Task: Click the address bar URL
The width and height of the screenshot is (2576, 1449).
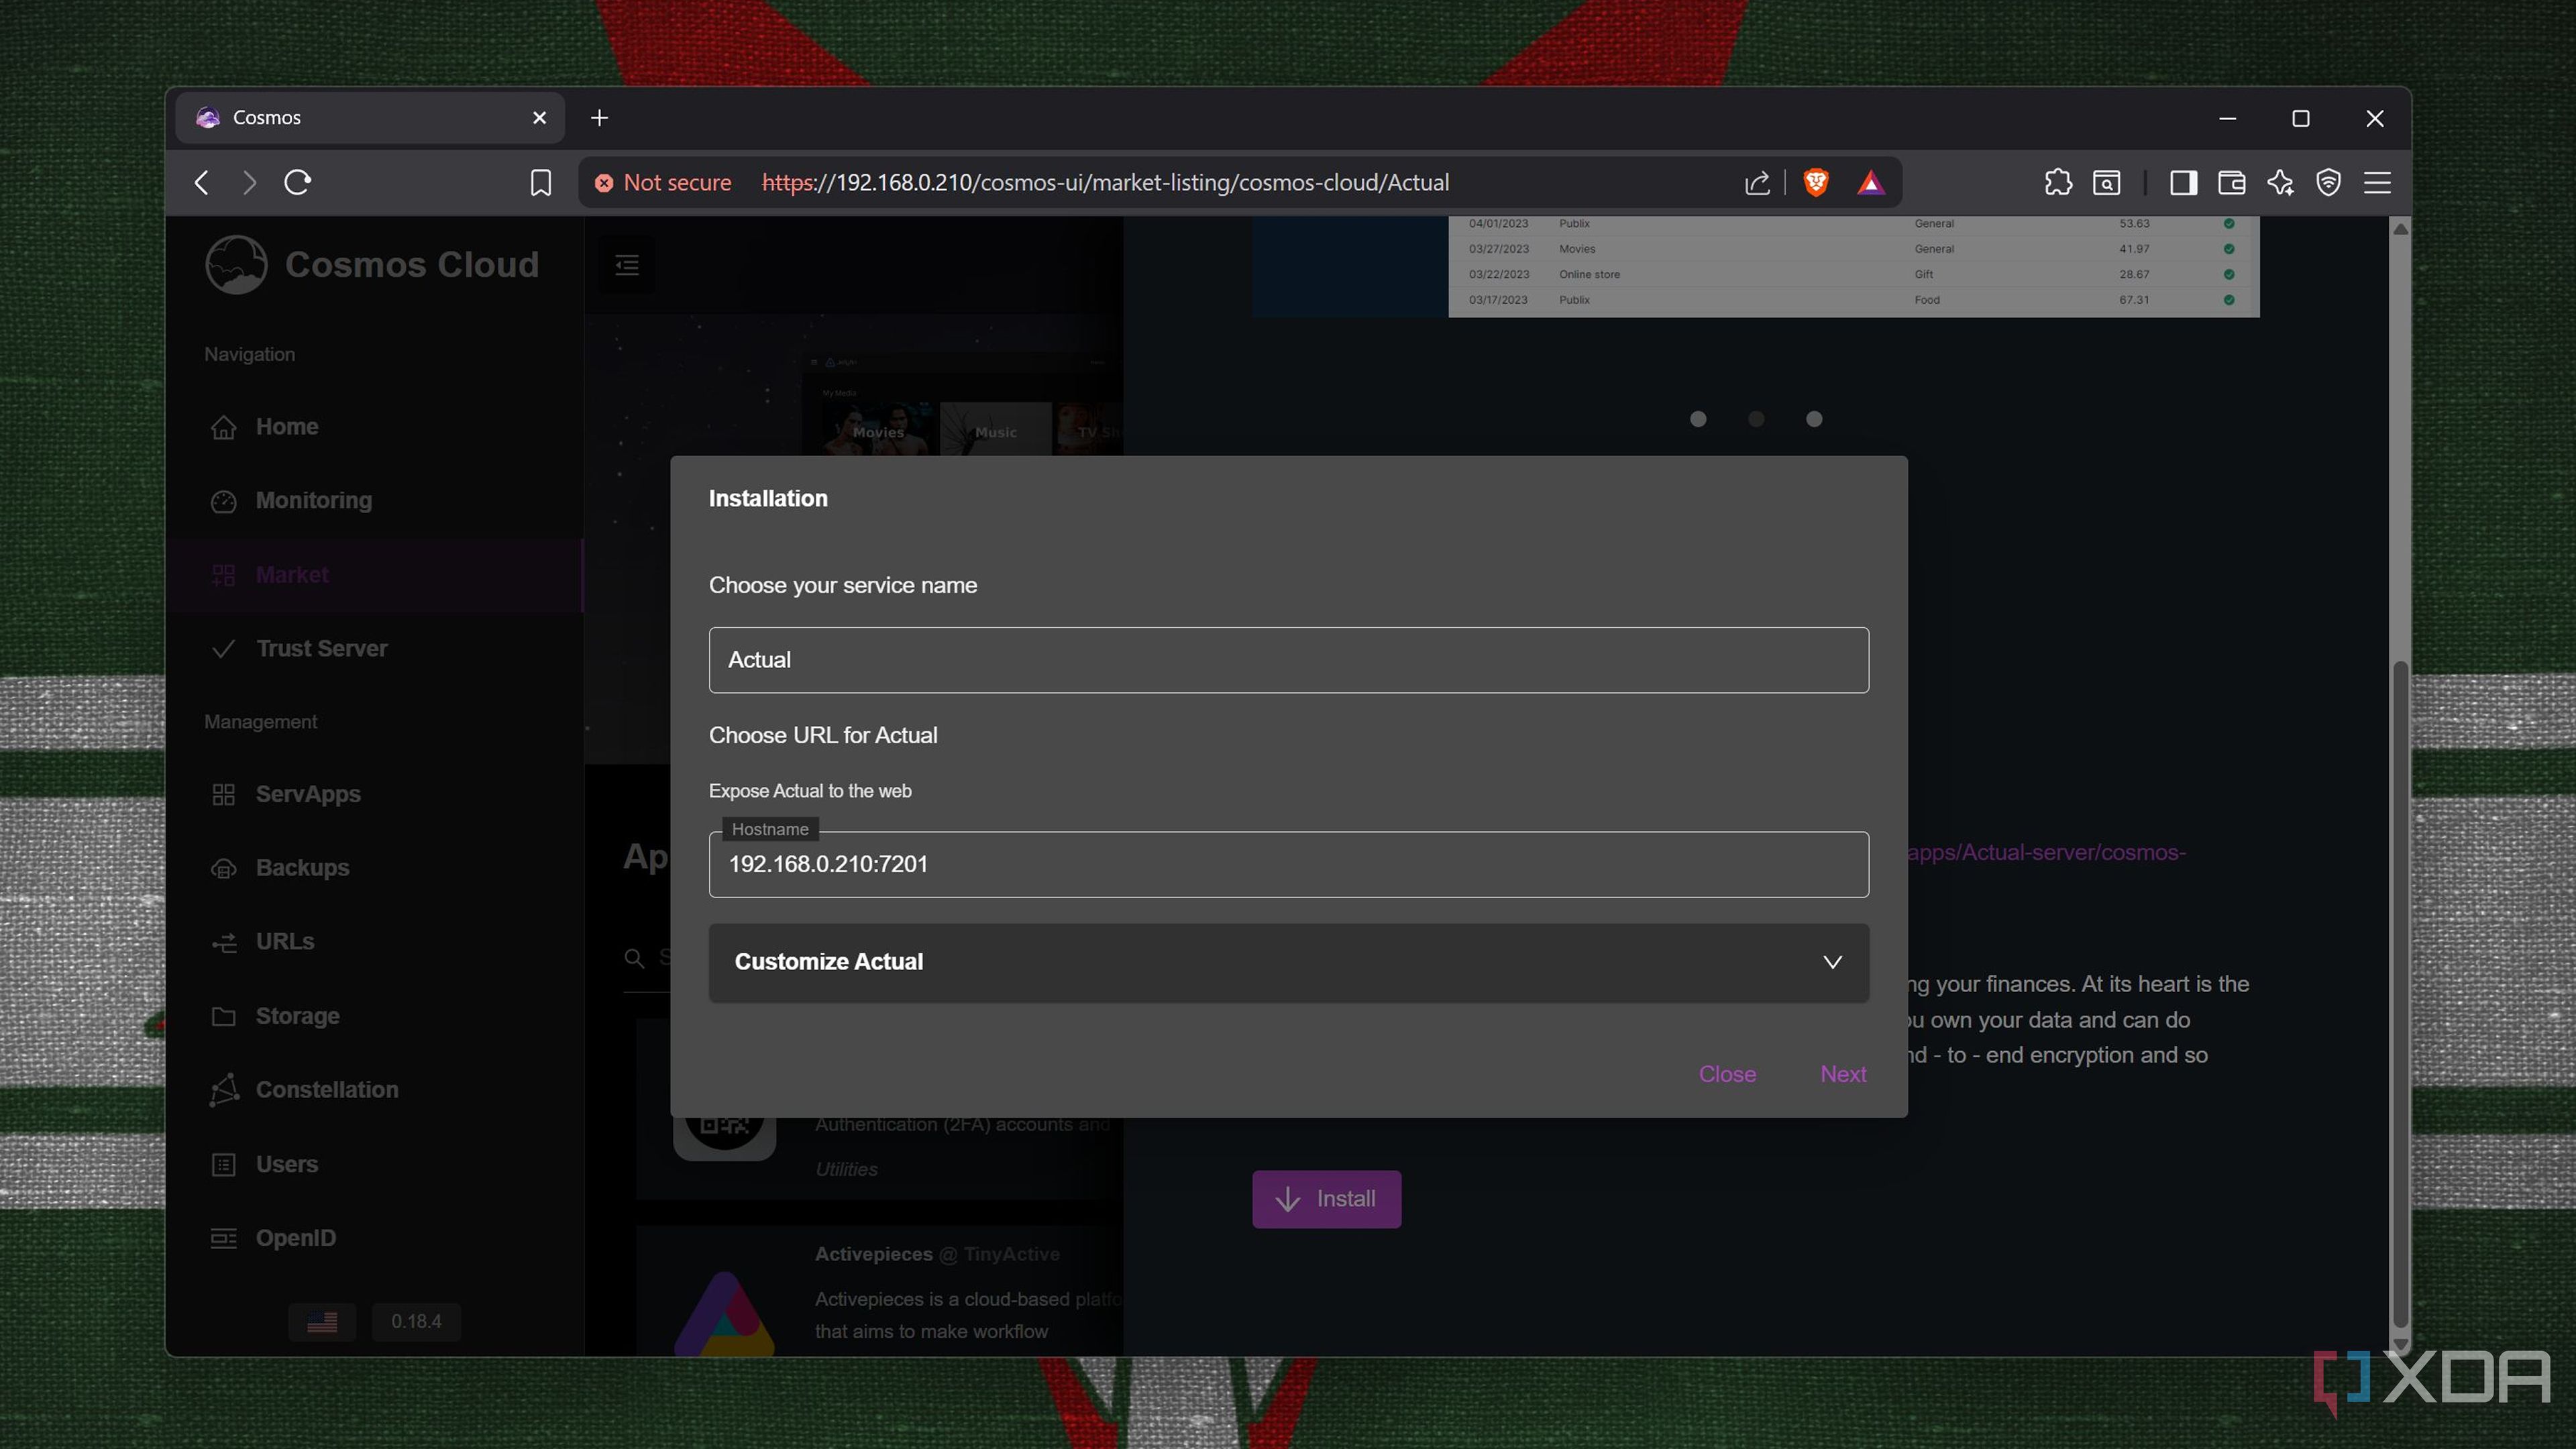Action: [1105, 183]
